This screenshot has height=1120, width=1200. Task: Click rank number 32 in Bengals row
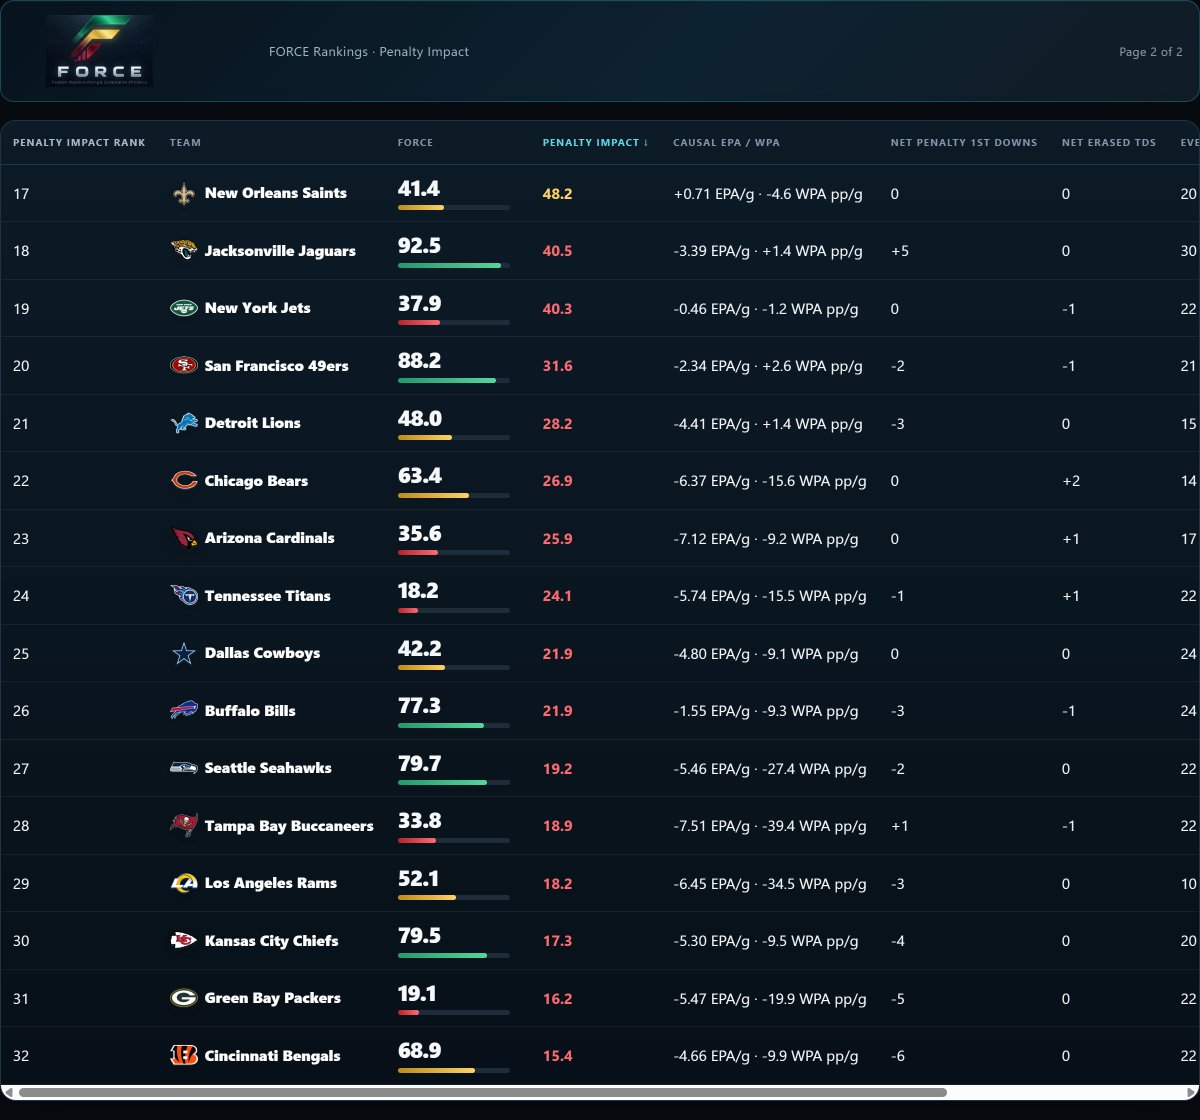(21, 1056)
